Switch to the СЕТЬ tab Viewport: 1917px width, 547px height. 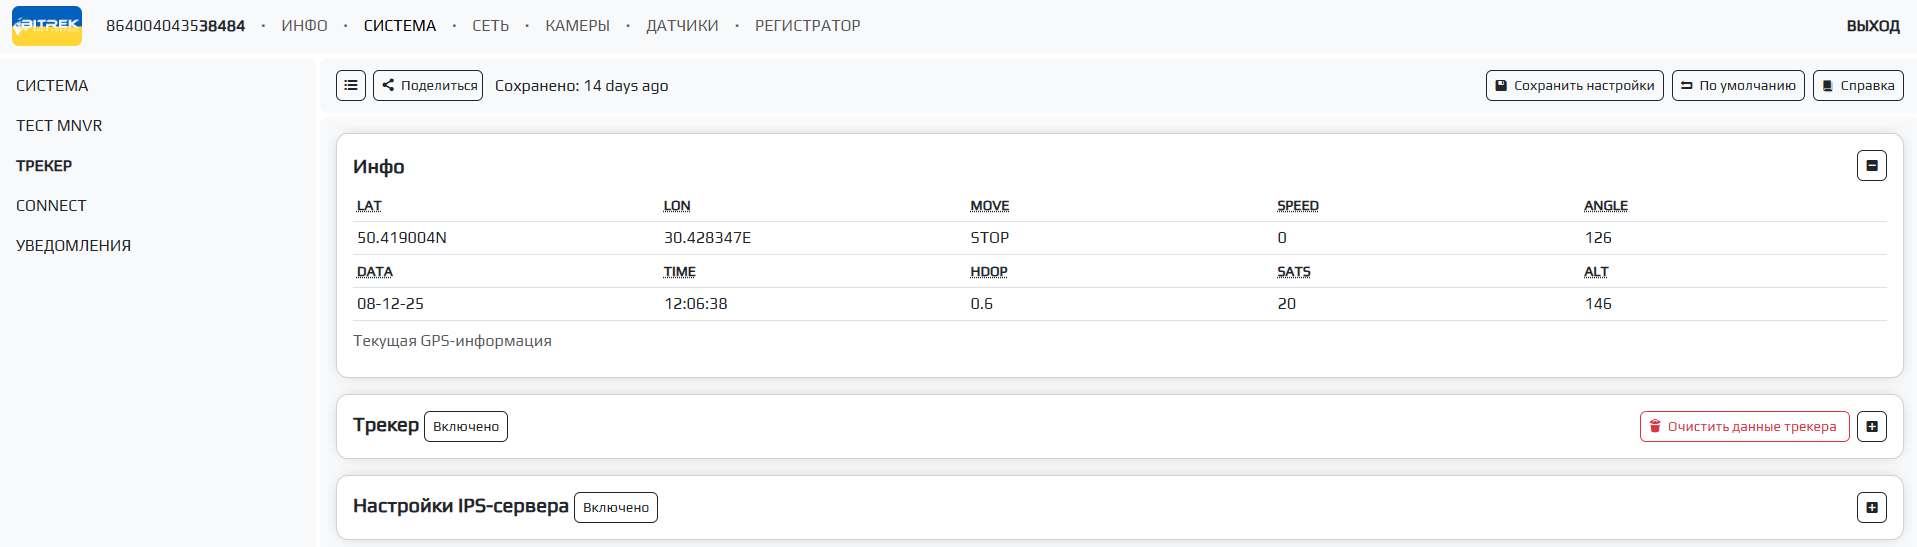click(x=490, y=26)
